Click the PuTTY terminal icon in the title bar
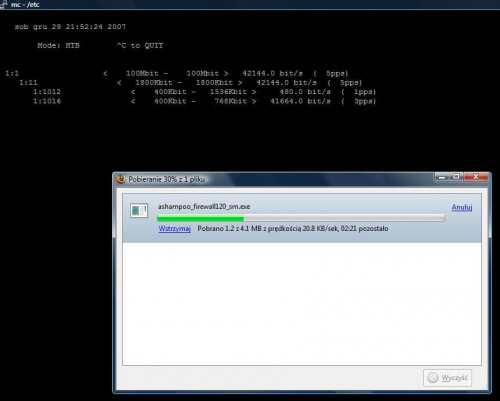 pos(4,4)
